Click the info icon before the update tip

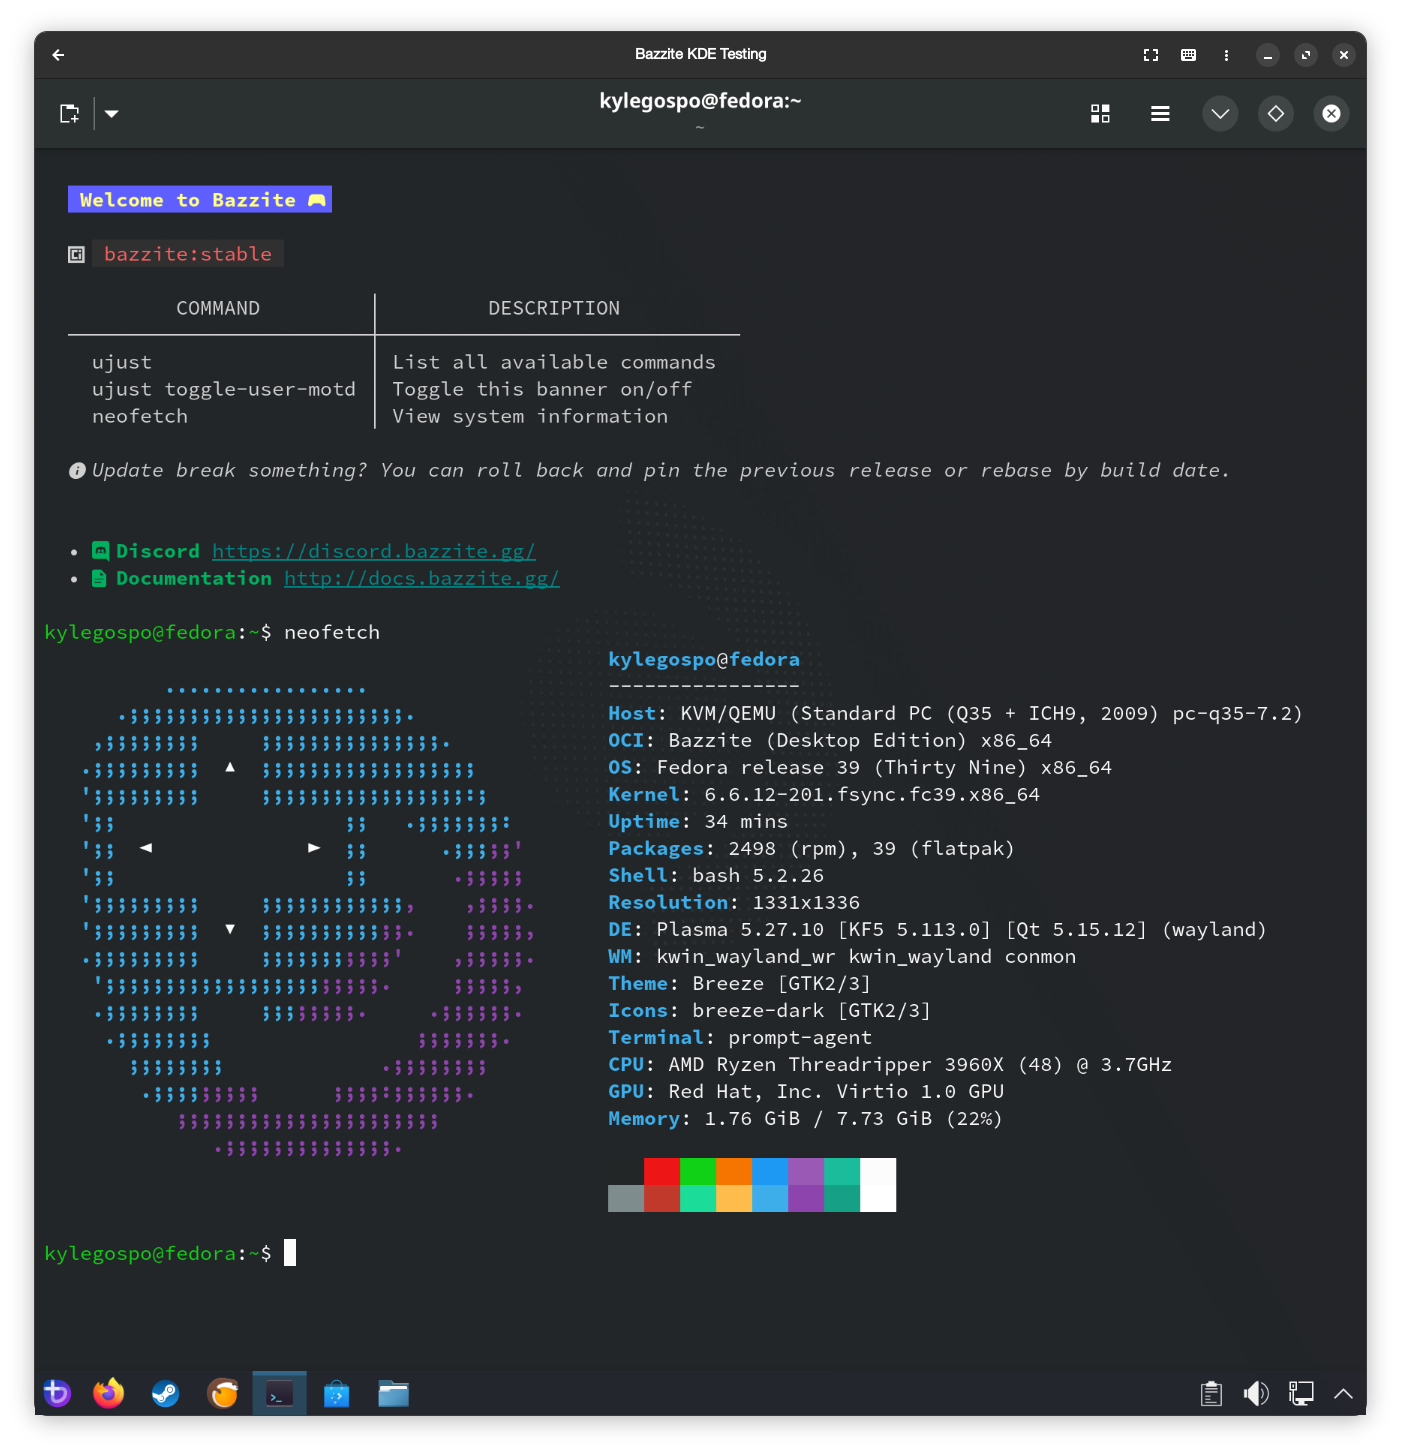coord(77,470)
